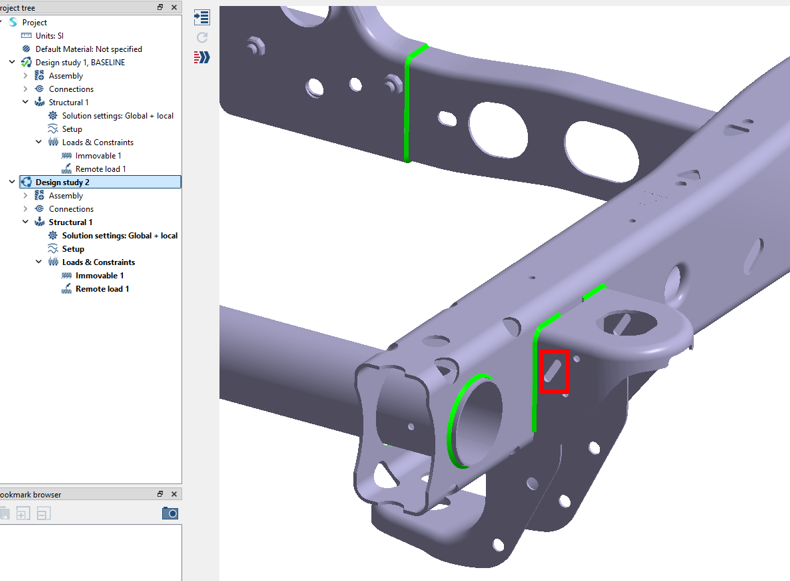The image size is (790, 581).
Task: Click Design study 1 BASELINE status icon
Action: pyautogui.click(x=26, y=62)
